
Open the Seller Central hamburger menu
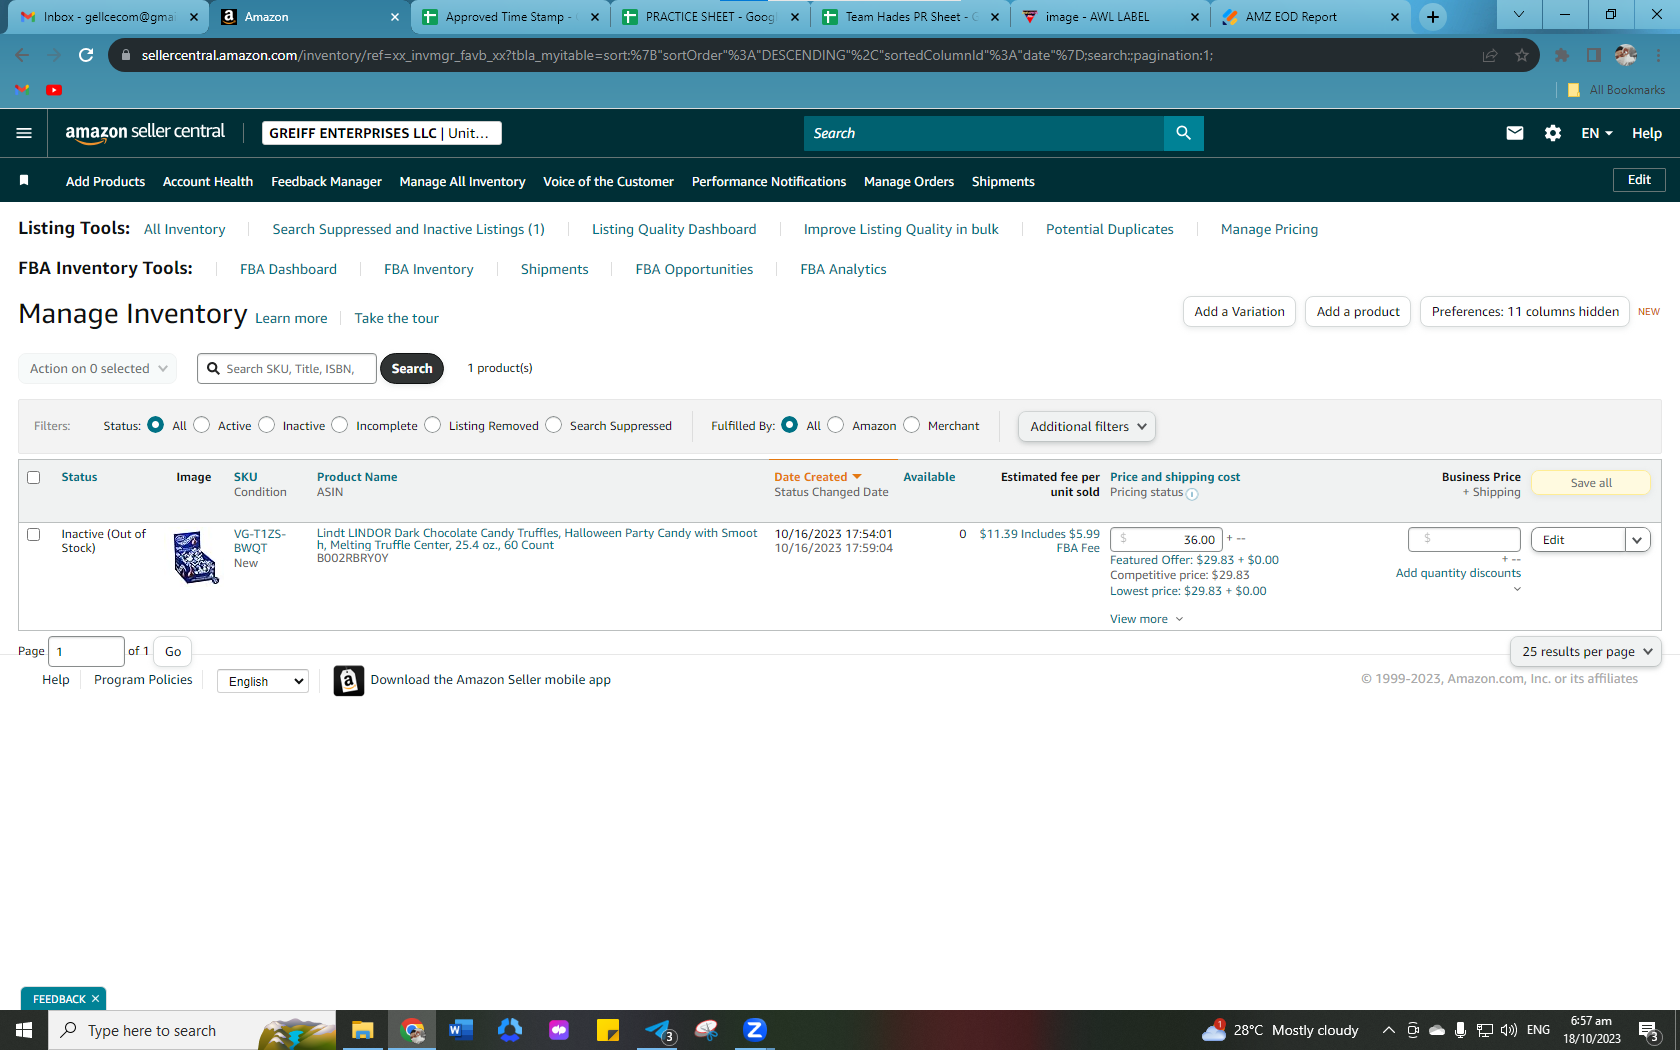pyautogui.click(x=24, y=133)
